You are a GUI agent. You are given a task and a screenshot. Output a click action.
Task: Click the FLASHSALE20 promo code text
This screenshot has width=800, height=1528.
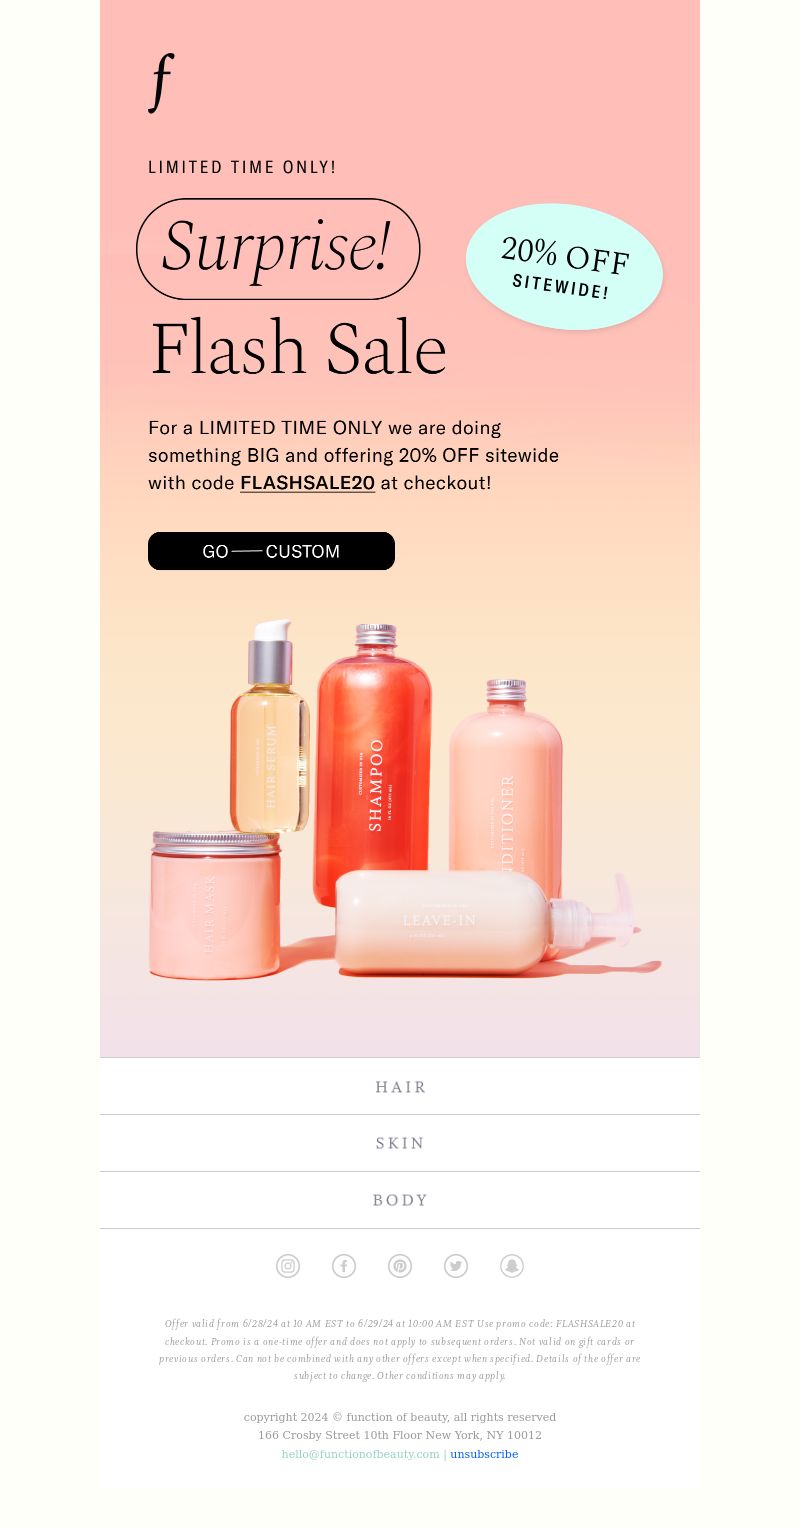point(307,483)
